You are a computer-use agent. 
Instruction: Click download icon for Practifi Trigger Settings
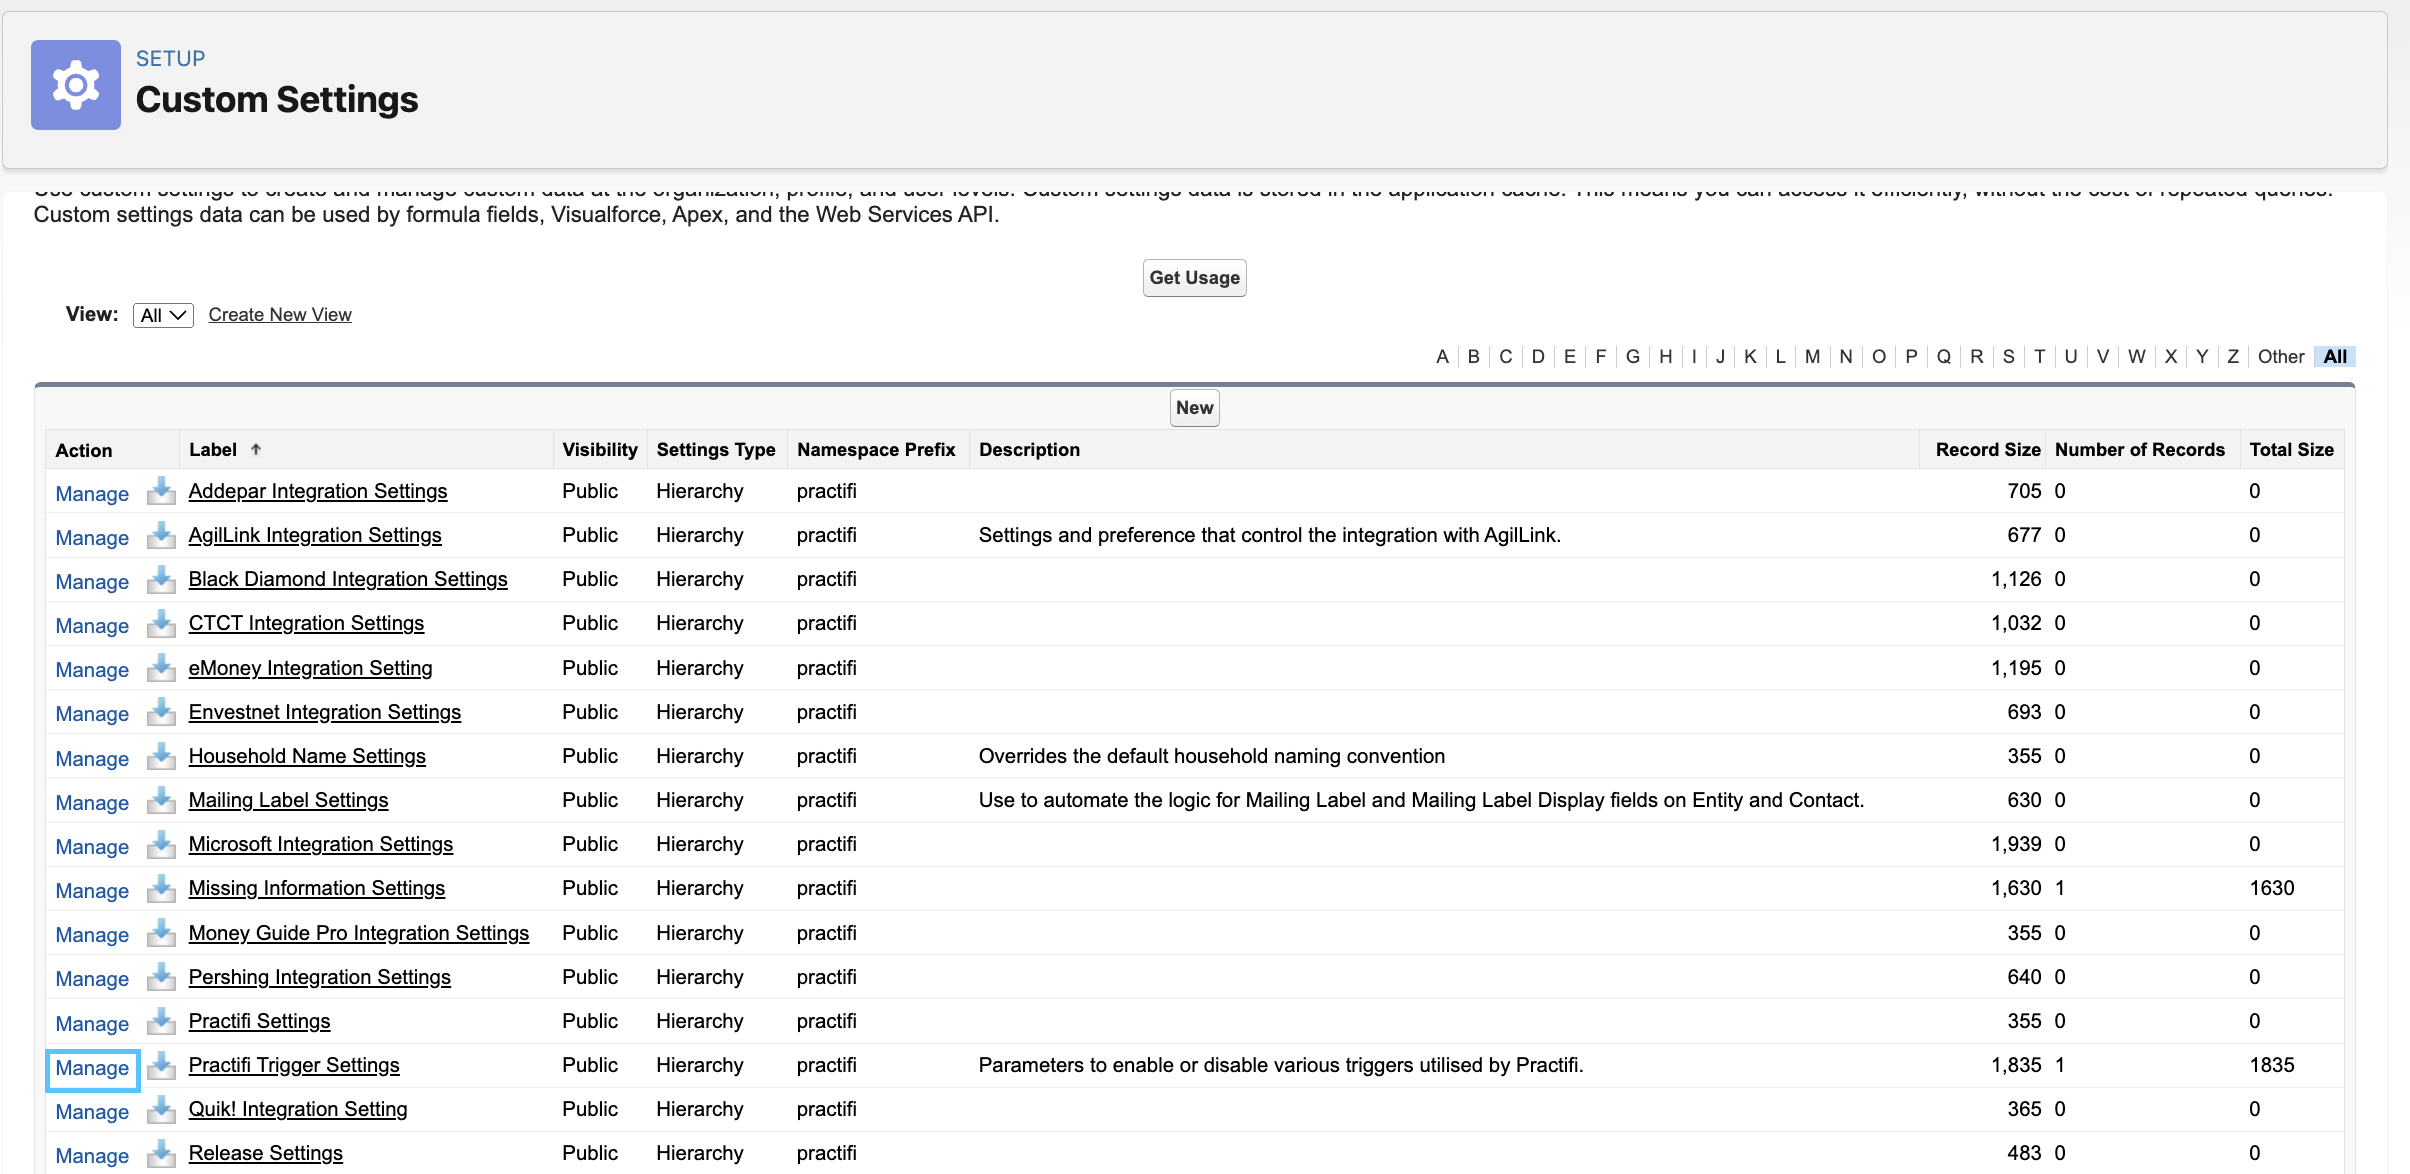coord(161,1065)
